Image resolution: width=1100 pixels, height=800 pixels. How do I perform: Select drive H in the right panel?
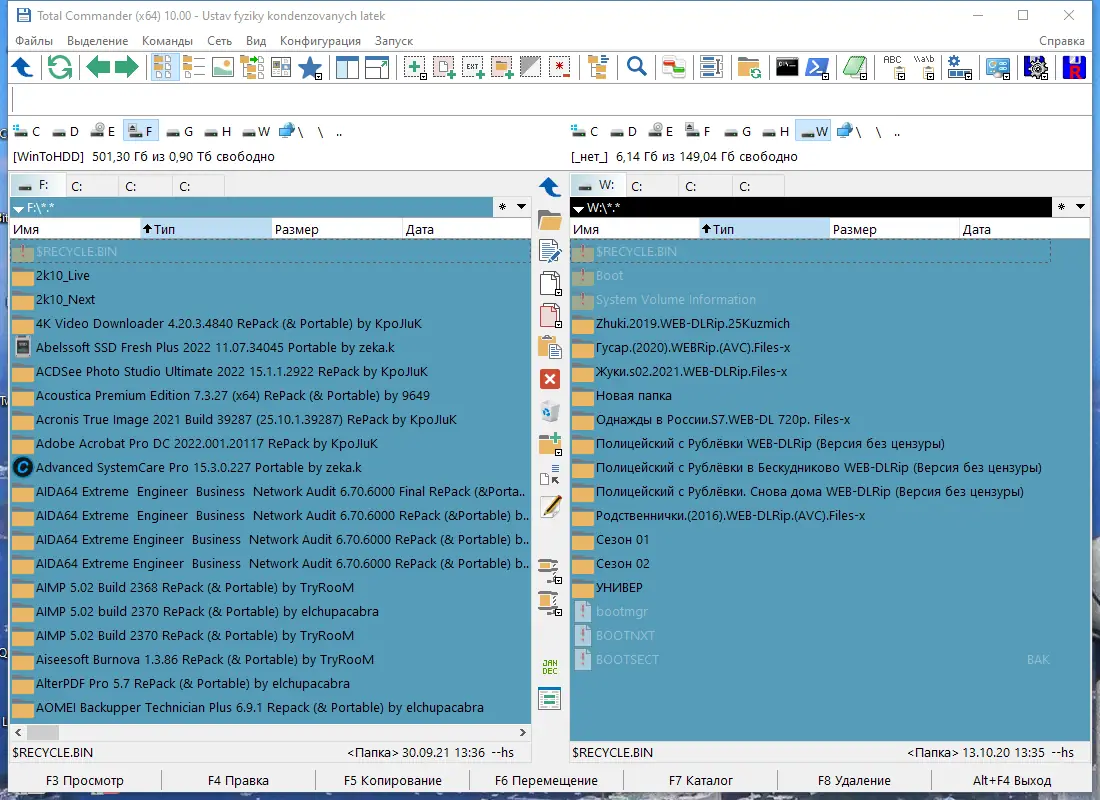776,131
